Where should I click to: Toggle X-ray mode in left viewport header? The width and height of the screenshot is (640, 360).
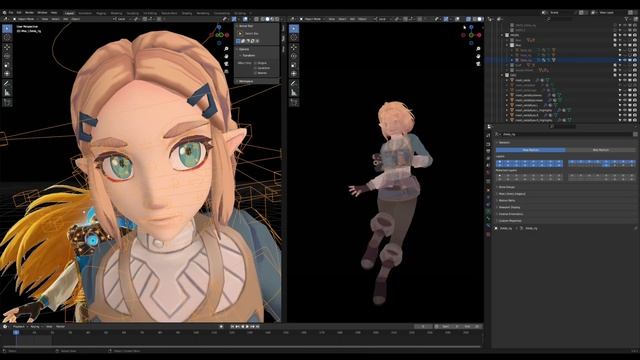pos(256,19)
